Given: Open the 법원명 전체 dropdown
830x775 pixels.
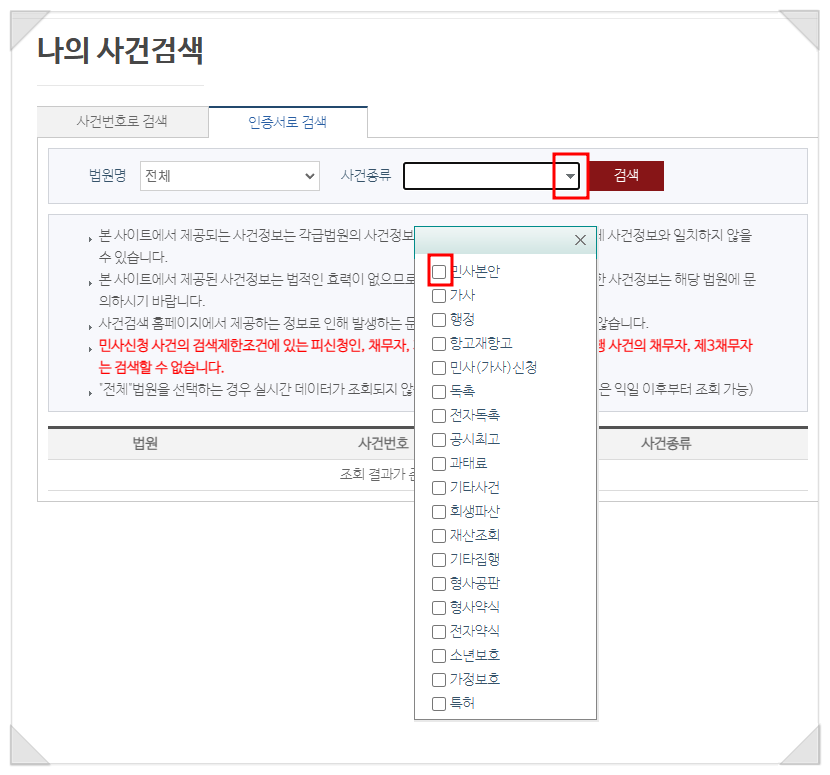Looking at the screenshot, I should 229,176.
